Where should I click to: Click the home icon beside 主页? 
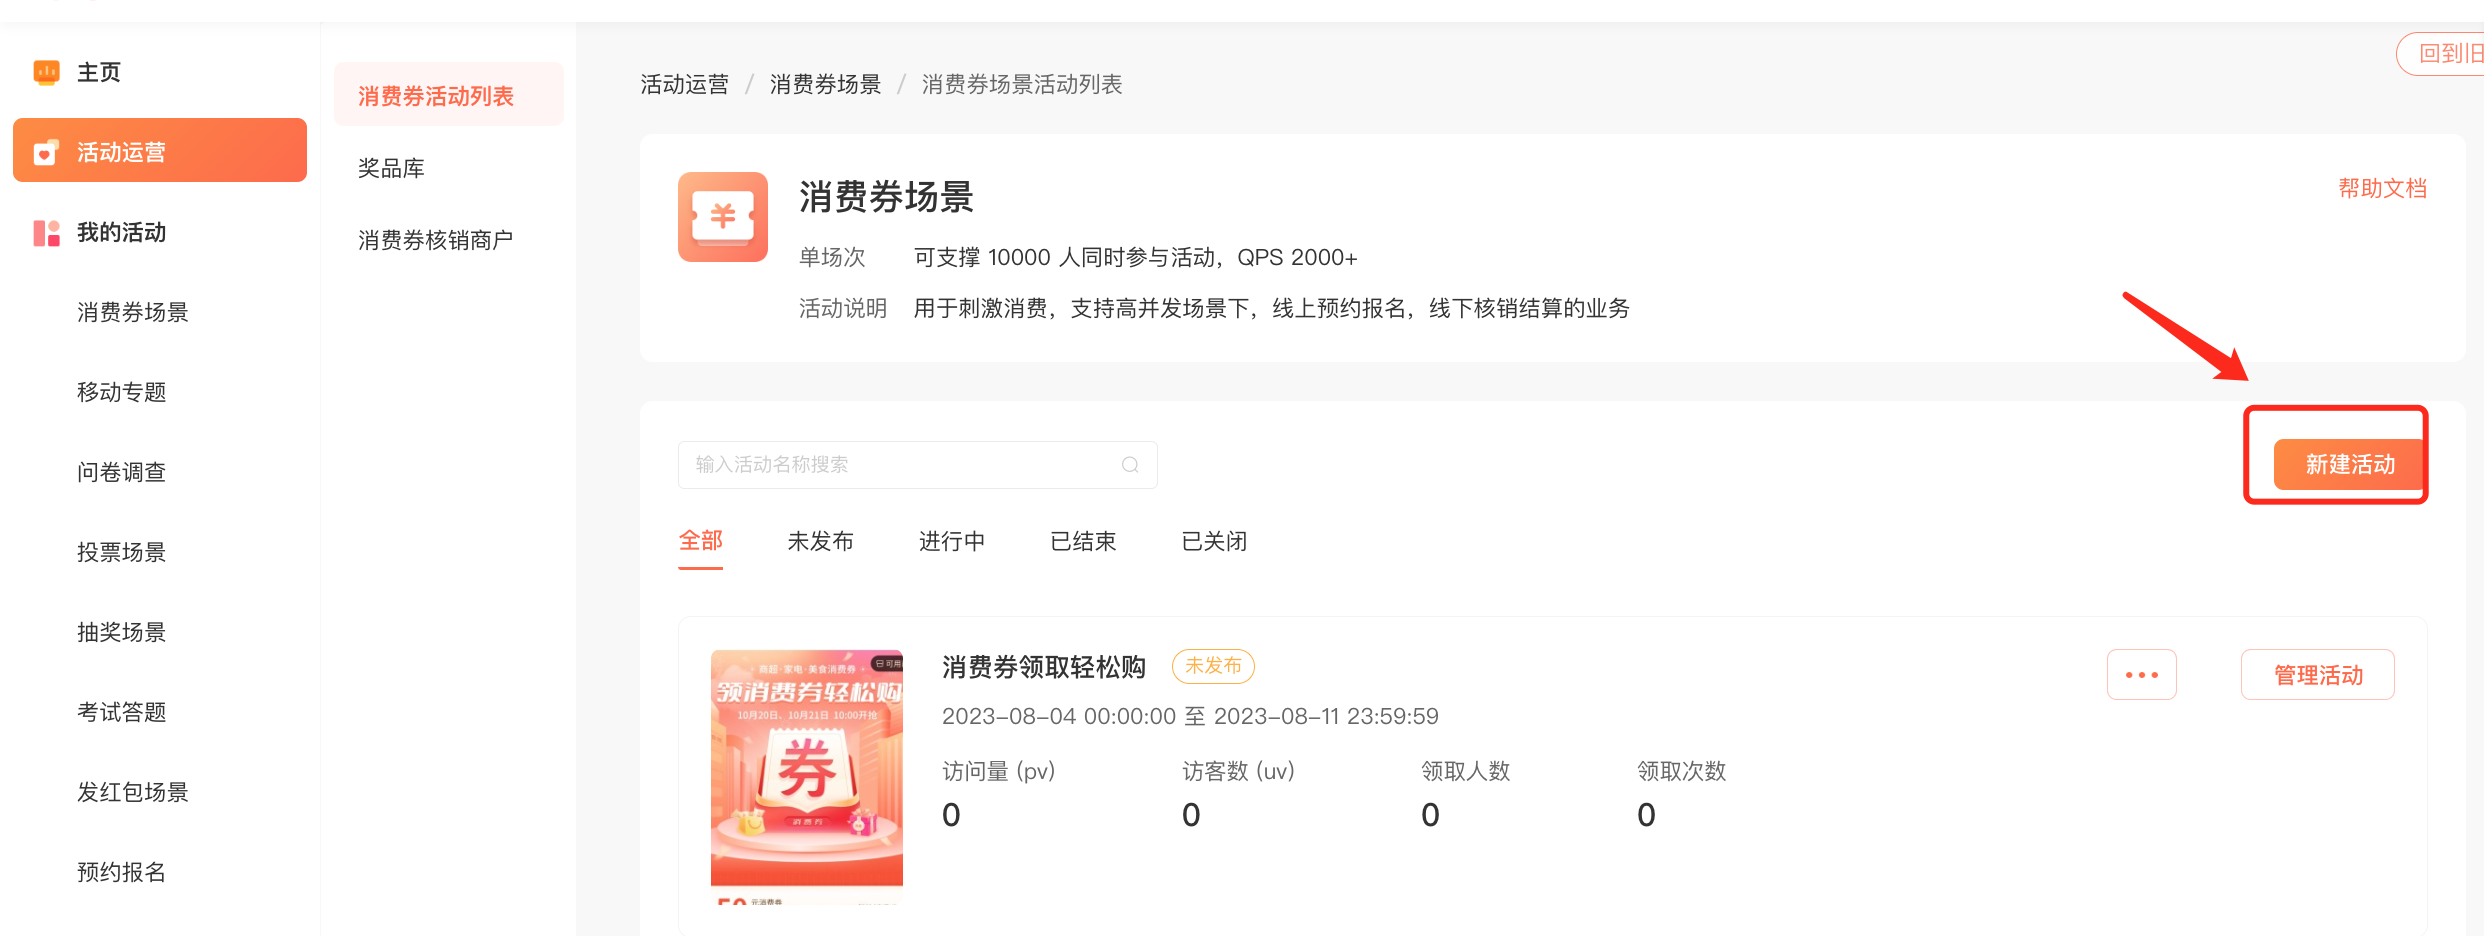coord(46,72)
